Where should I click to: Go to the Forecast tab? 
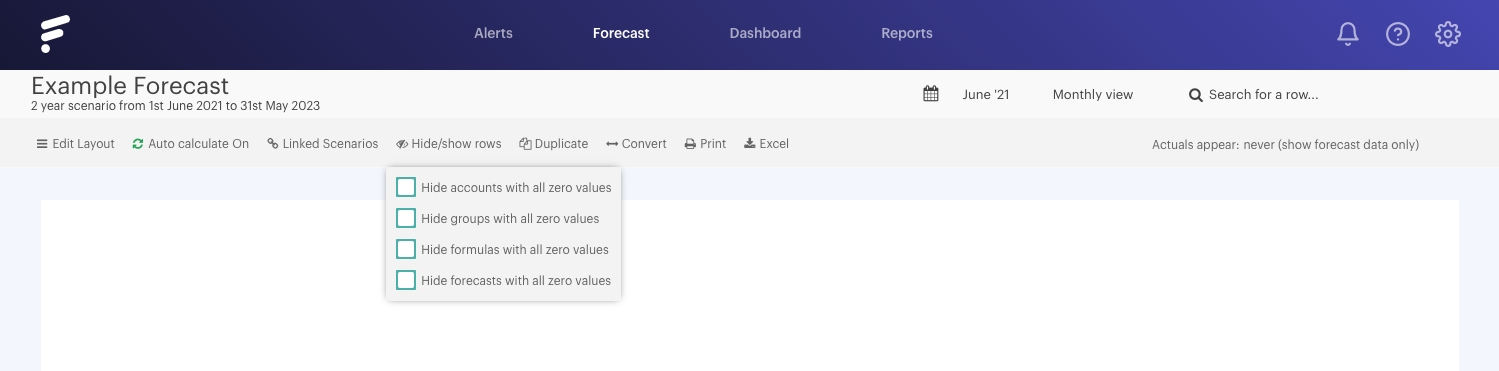coord(621,33)
